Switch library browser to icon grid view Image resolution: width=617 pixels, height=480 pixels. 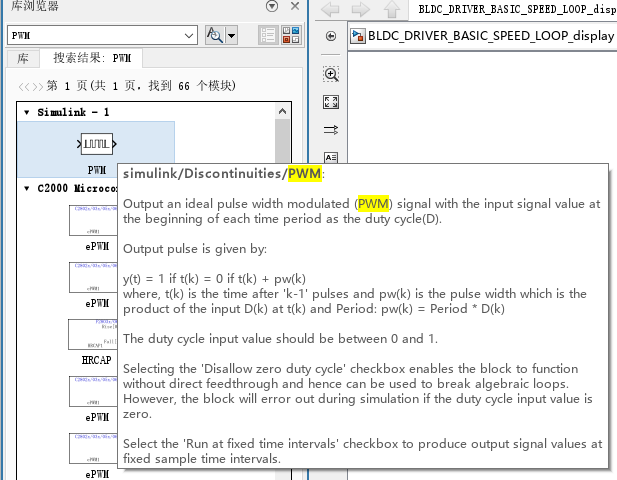pyautogui.click(x=291, y=35)
